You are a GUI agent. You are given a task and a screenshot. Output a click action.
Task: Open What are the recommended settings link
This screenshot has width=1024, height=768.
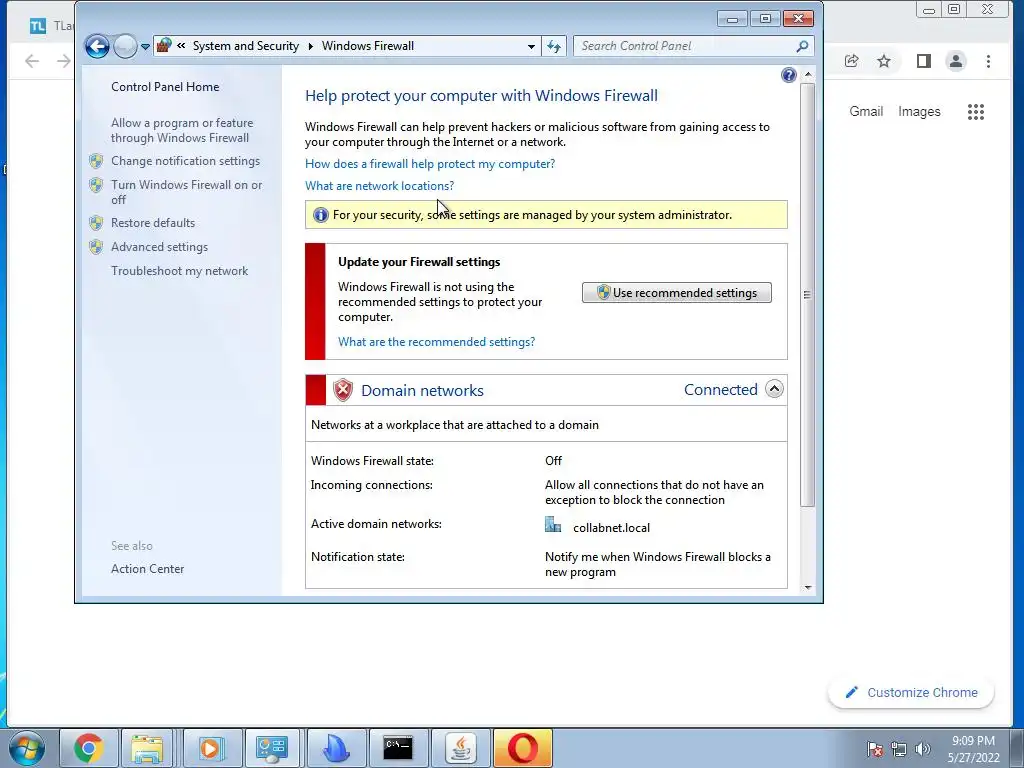pos(436,342)
